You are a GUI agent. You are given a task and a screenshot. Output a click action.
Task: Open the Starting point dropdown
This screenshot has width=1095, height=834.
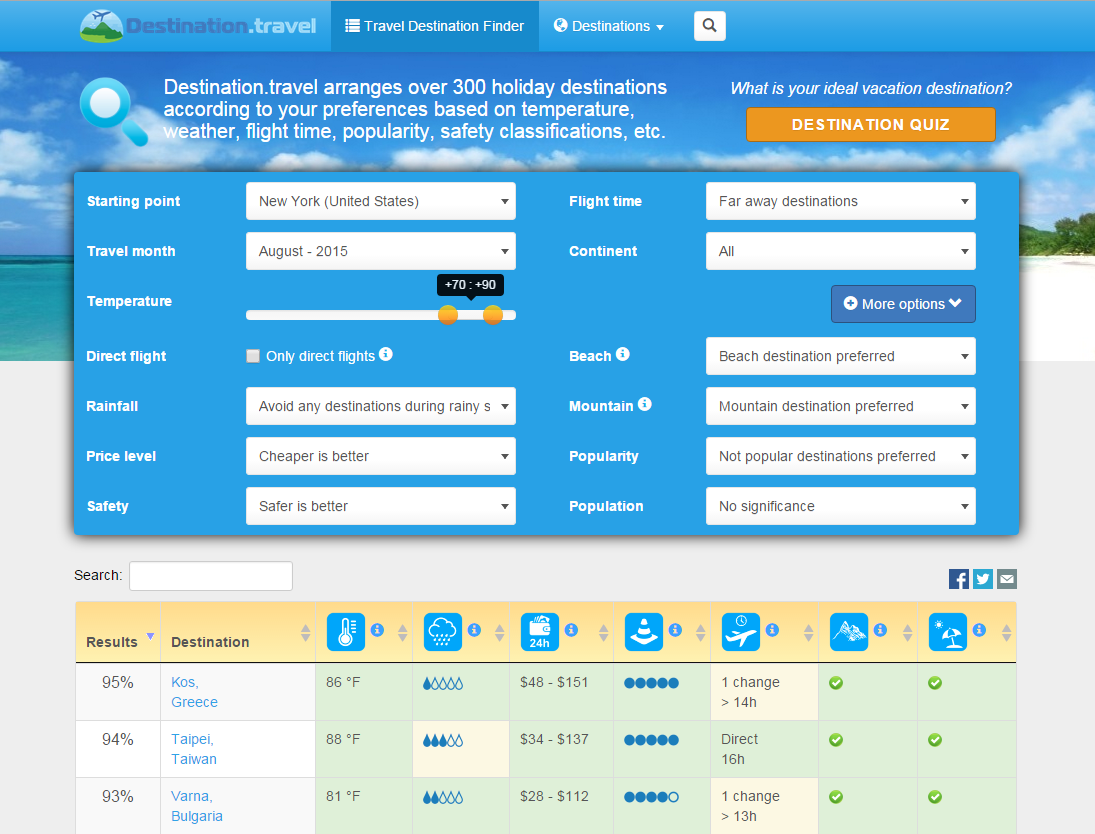coord(381,201)
